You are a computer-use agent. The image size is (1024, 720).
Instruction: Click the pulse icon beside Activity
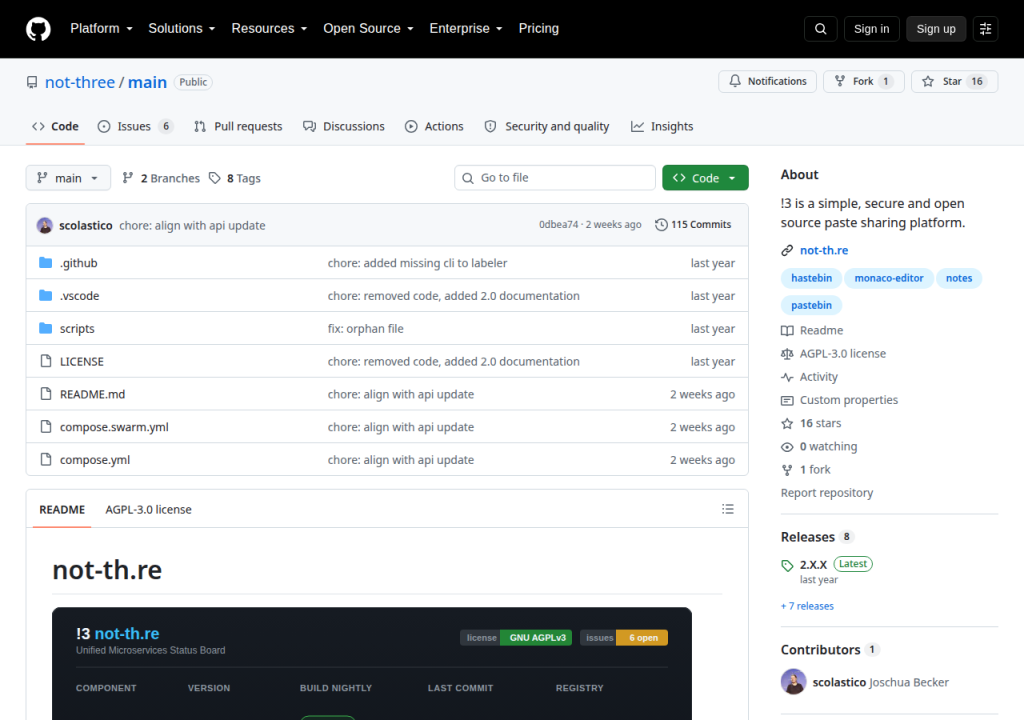(787, 377)
